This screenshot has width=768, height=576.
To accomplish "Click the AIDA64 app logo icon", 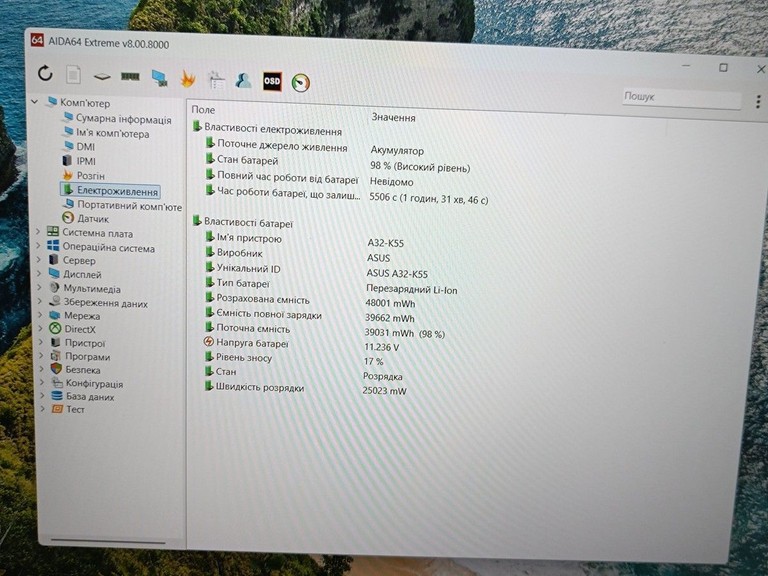I will tap(37, 40).
